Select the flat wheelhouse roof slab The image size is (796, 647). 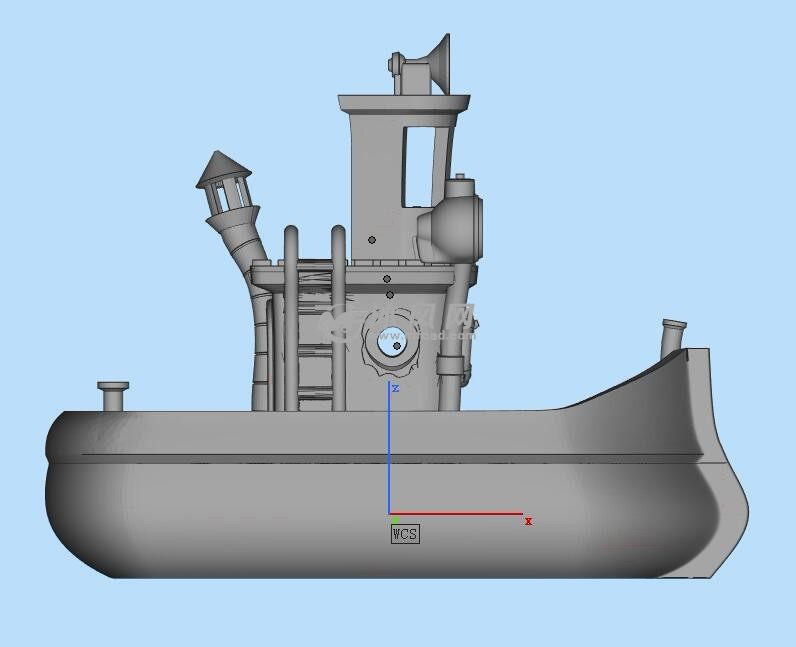click(x=403, y=102)
